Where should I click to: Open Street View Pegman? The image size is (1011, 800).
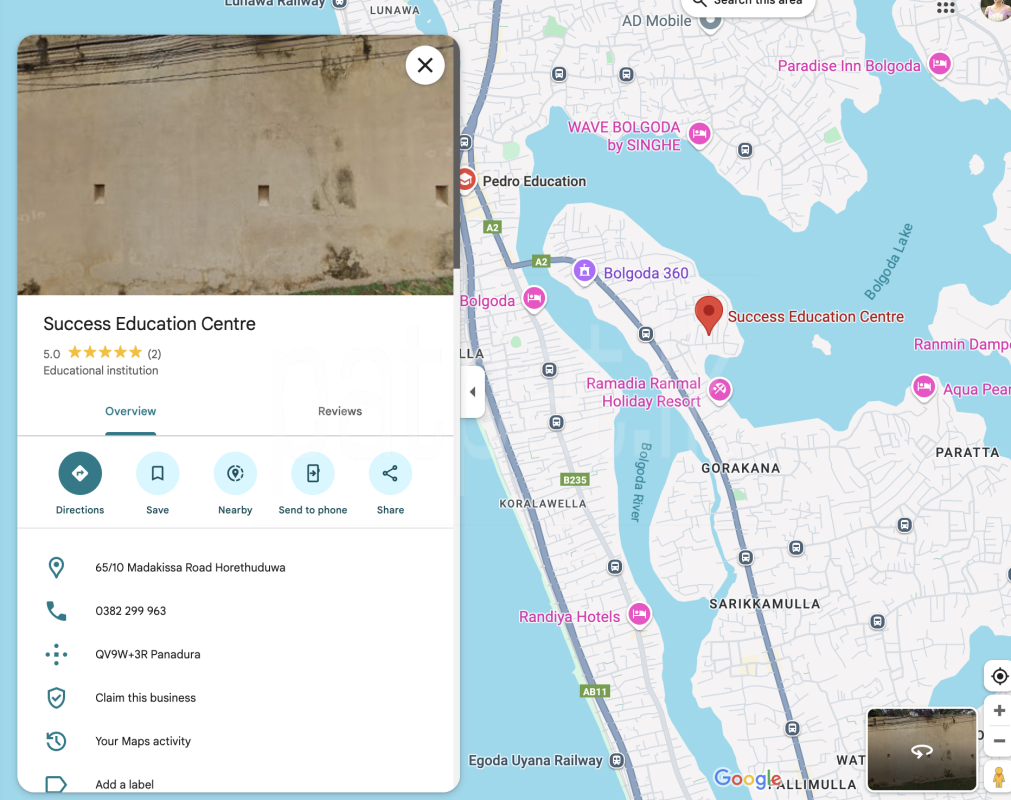tap(999, 776)
